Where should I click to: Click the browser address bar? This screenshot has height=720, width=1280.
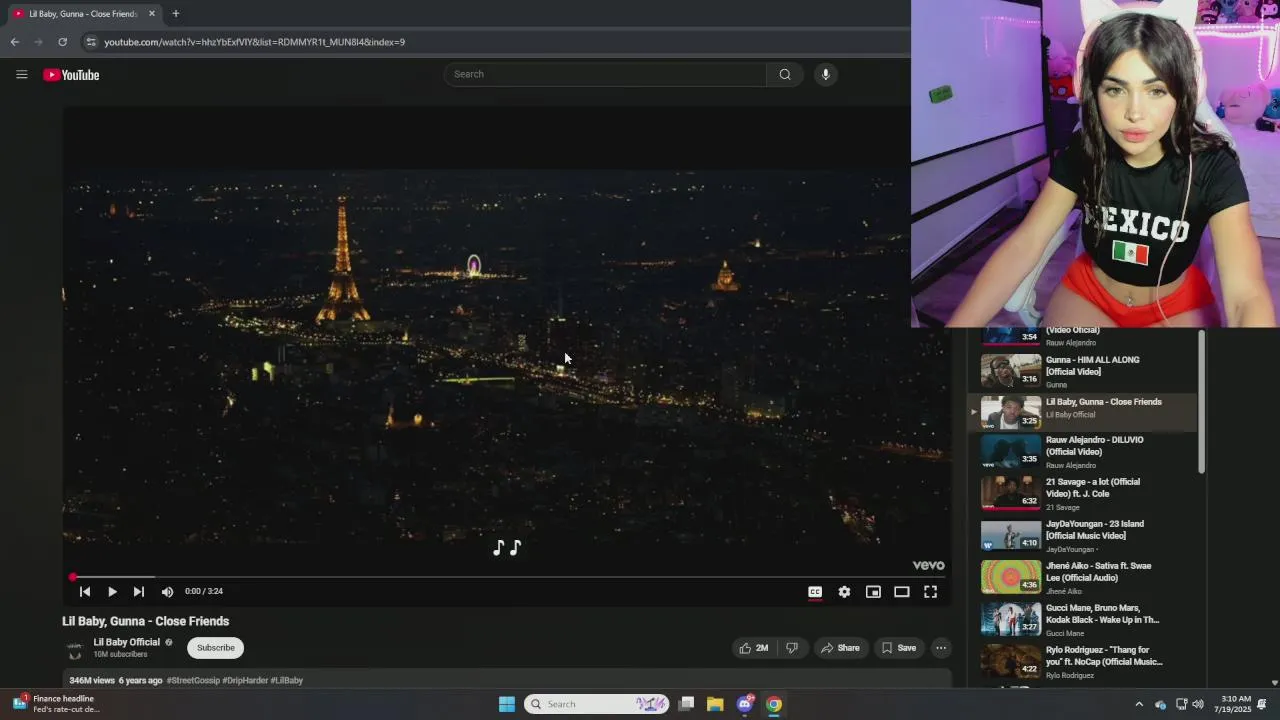500,42
